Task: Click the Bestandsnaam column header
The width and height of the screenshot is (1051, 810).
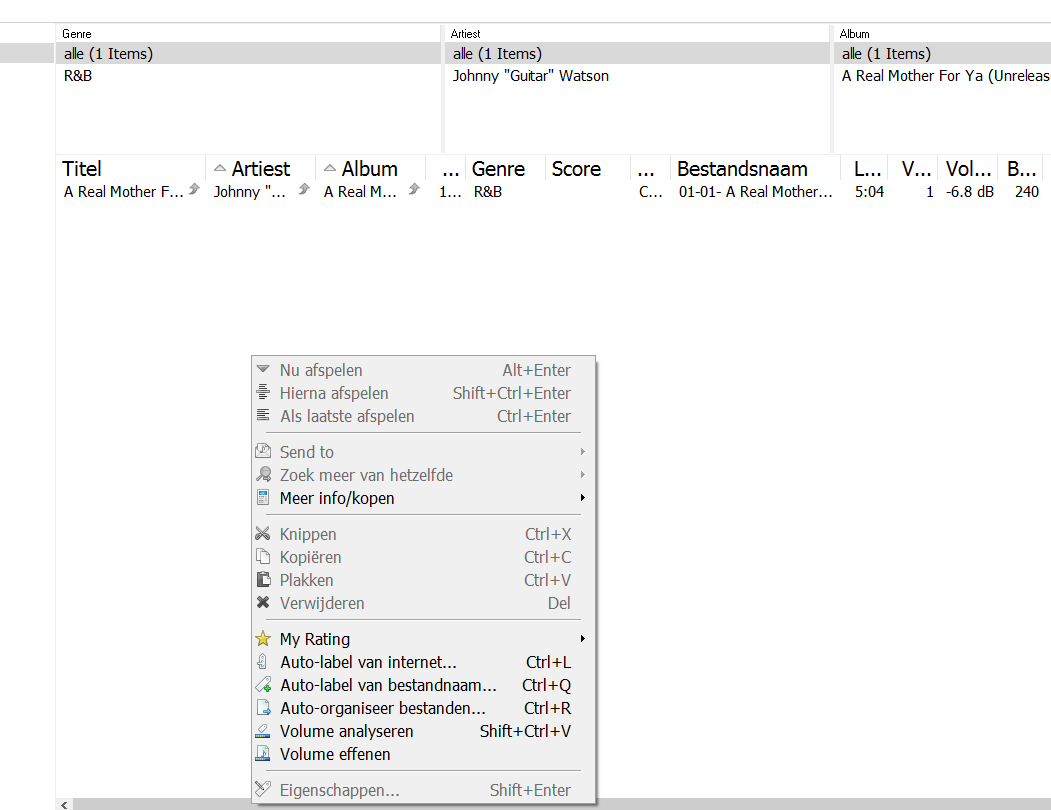Action: 742,169
